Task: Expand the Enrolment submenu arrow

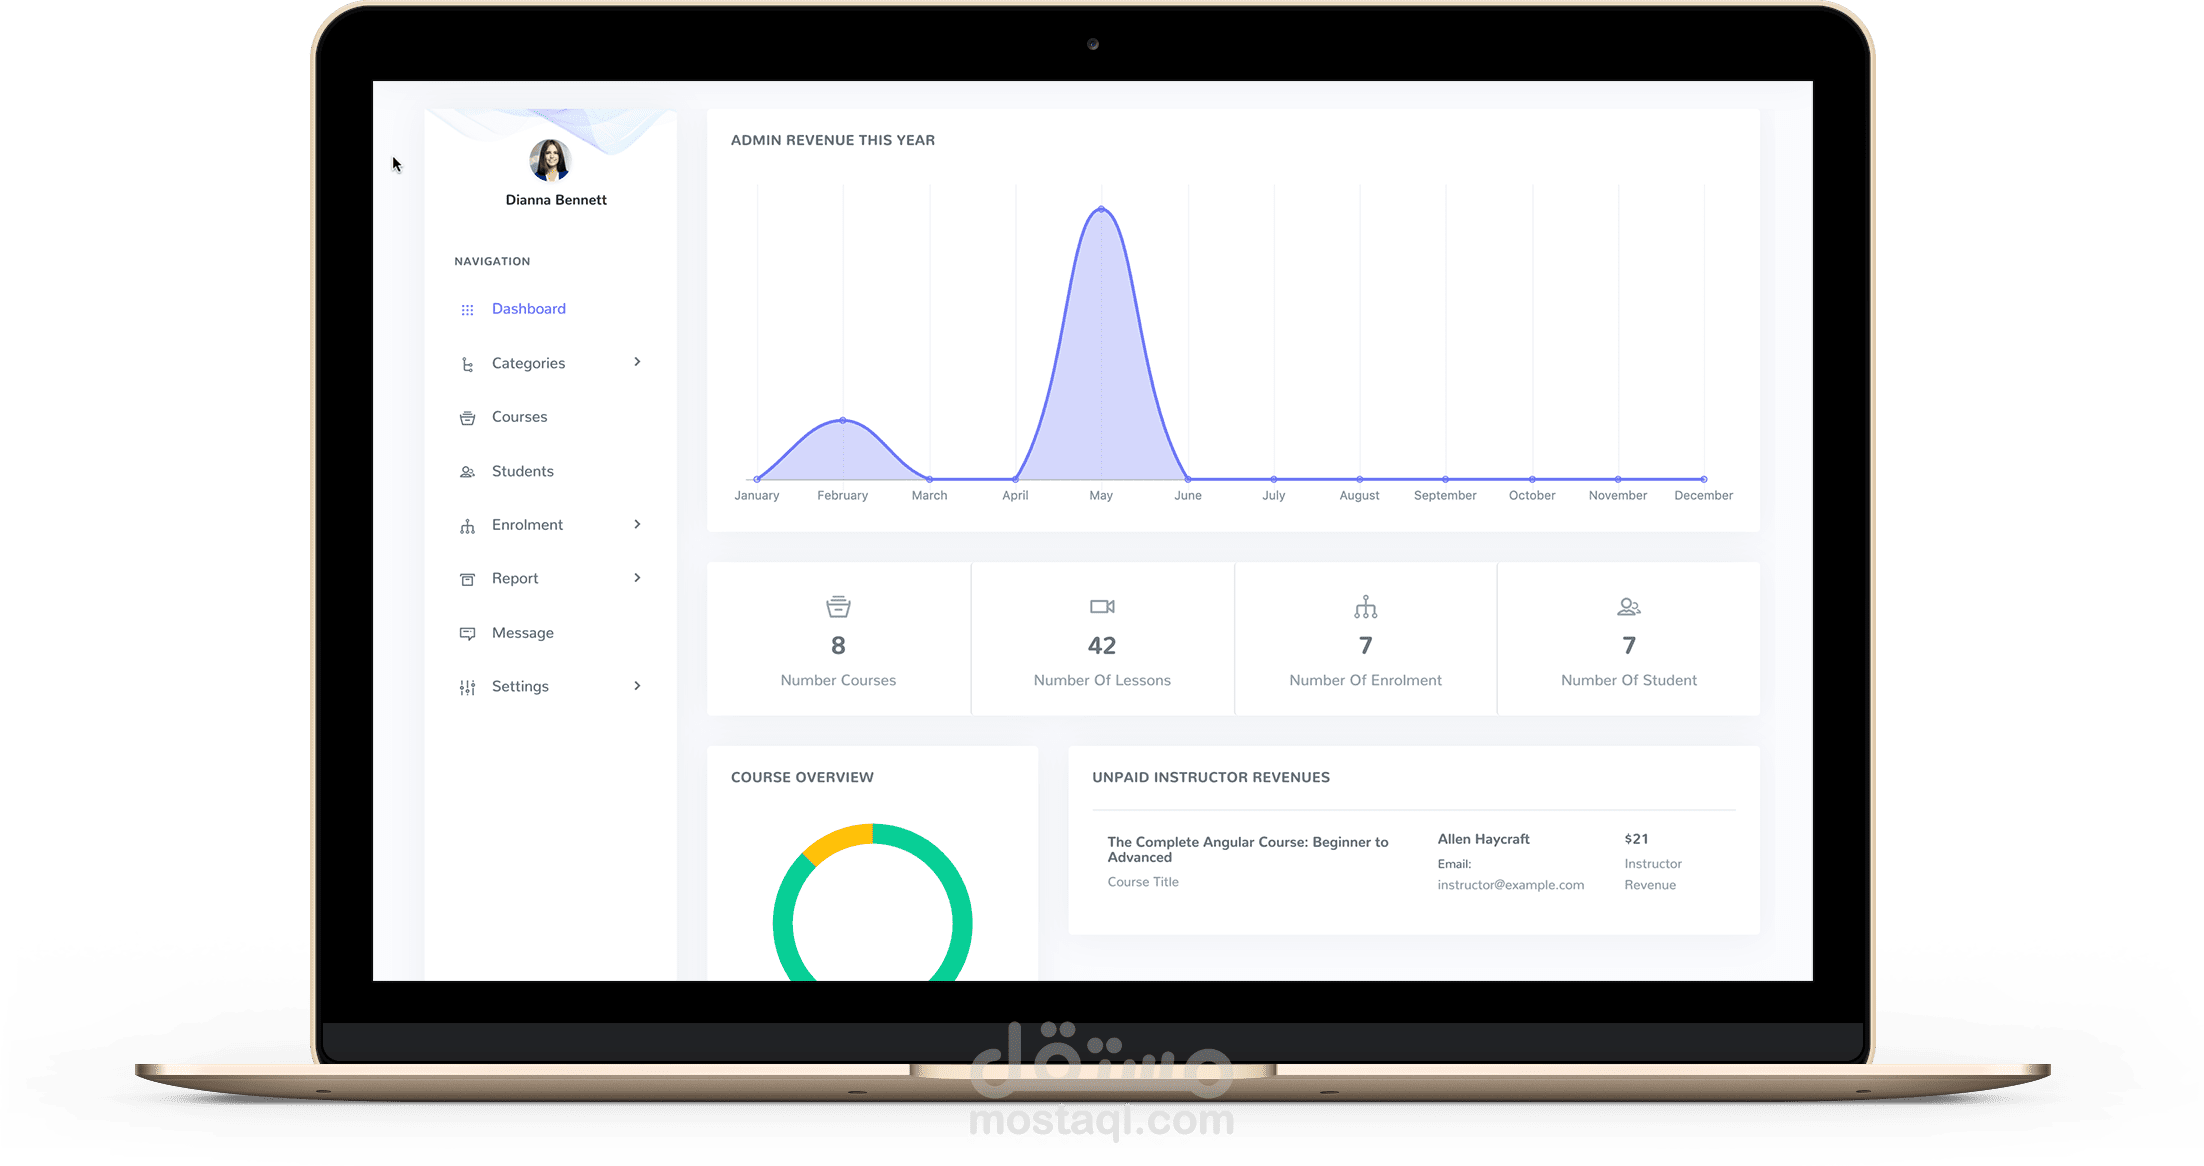Action: [x=637, y=524]
